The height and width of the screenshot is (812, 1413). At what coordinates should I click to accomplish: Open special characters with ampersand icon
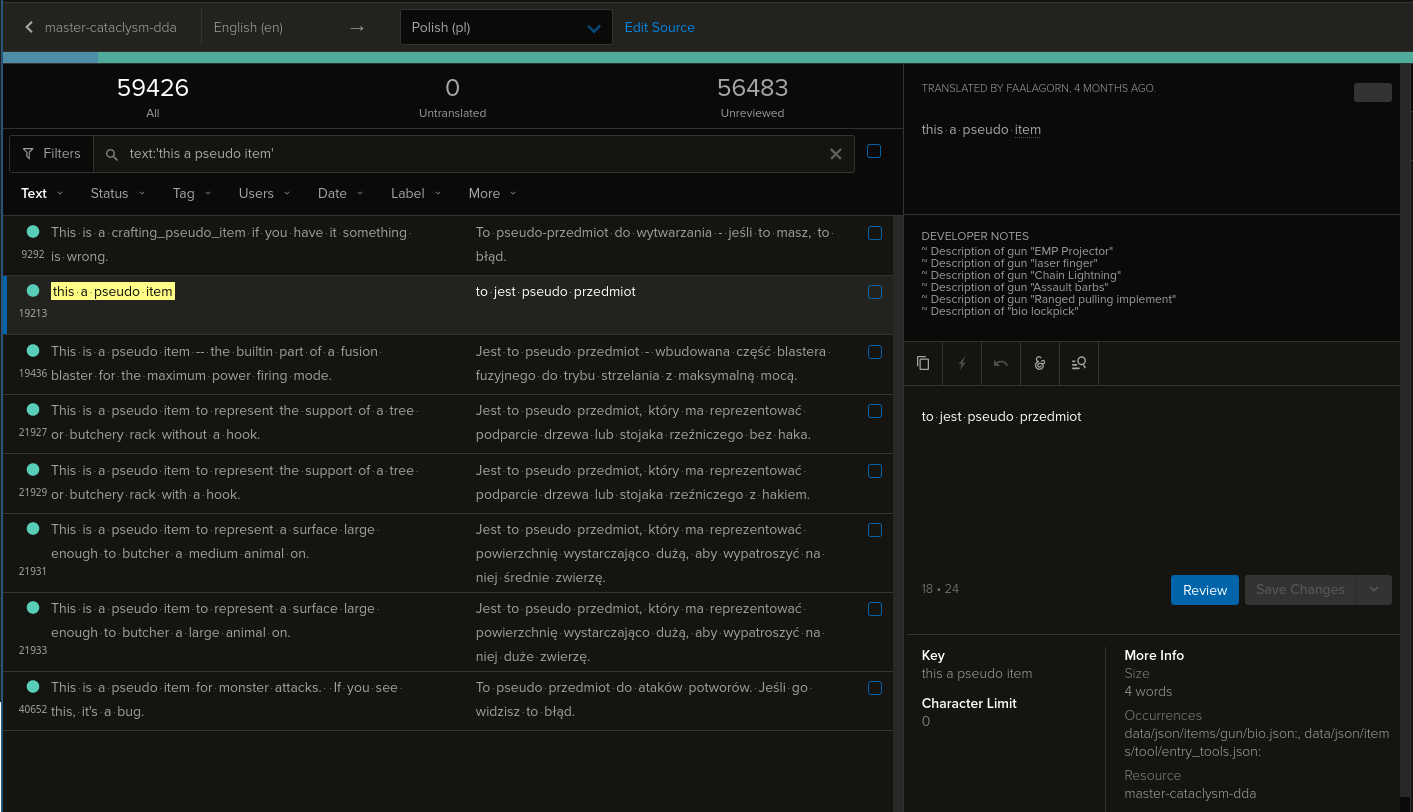[x=1039, y=363]
